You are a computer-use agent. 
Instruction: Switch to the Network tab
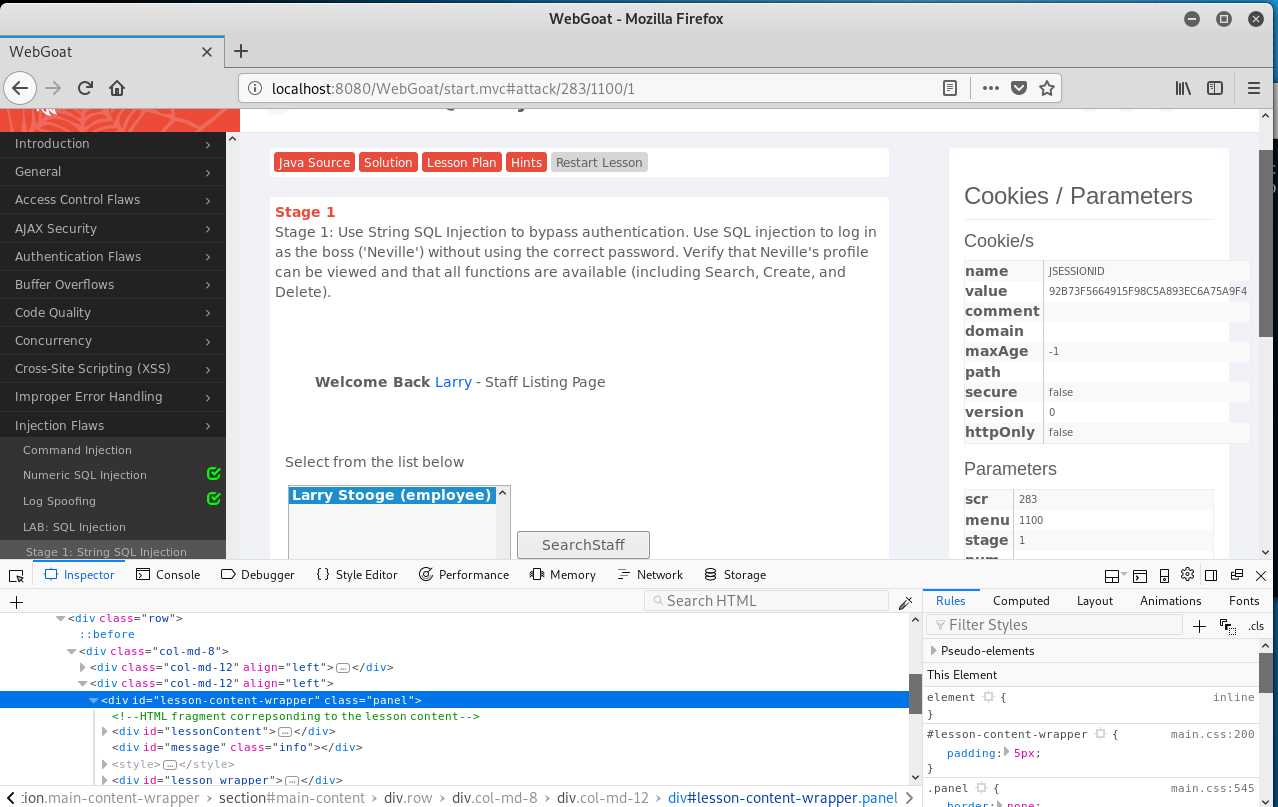click(650, 575)
